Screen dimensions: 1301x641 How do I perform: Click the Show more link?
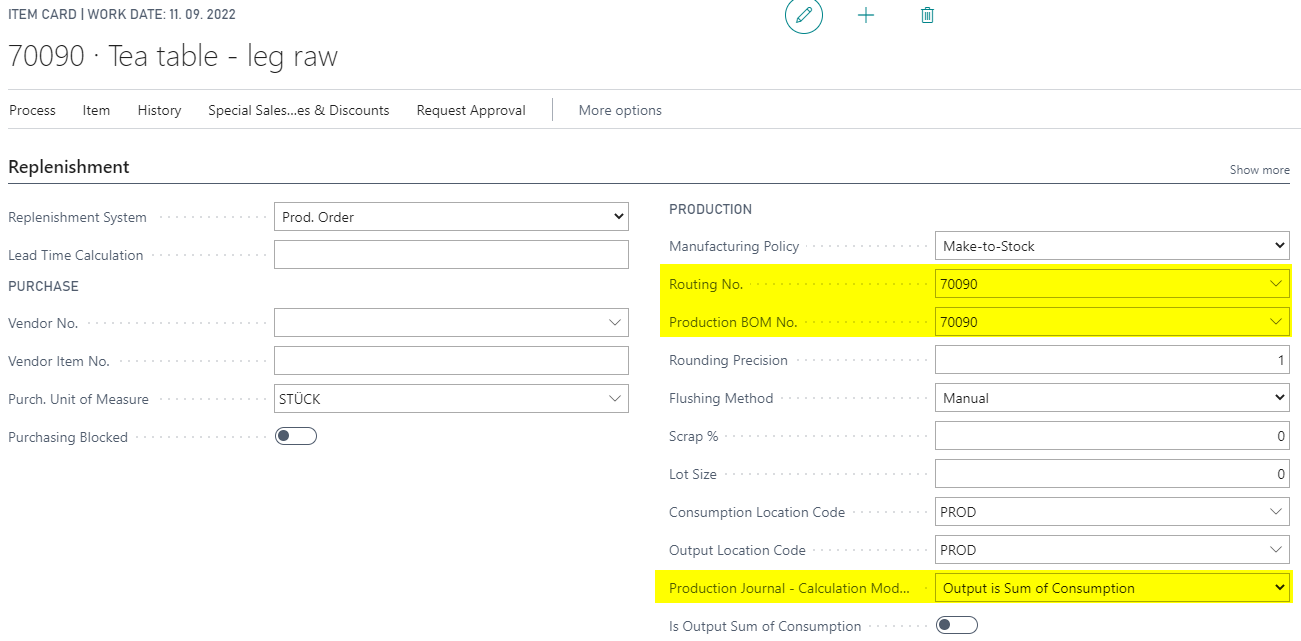point(1259,170)
